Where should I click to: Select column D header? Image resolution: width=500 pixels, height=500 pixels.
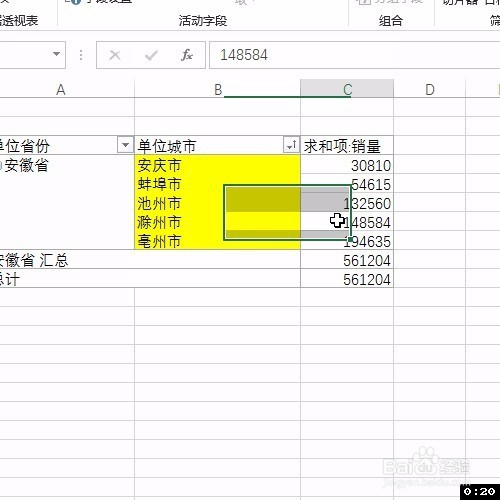[x=430, y=90]
